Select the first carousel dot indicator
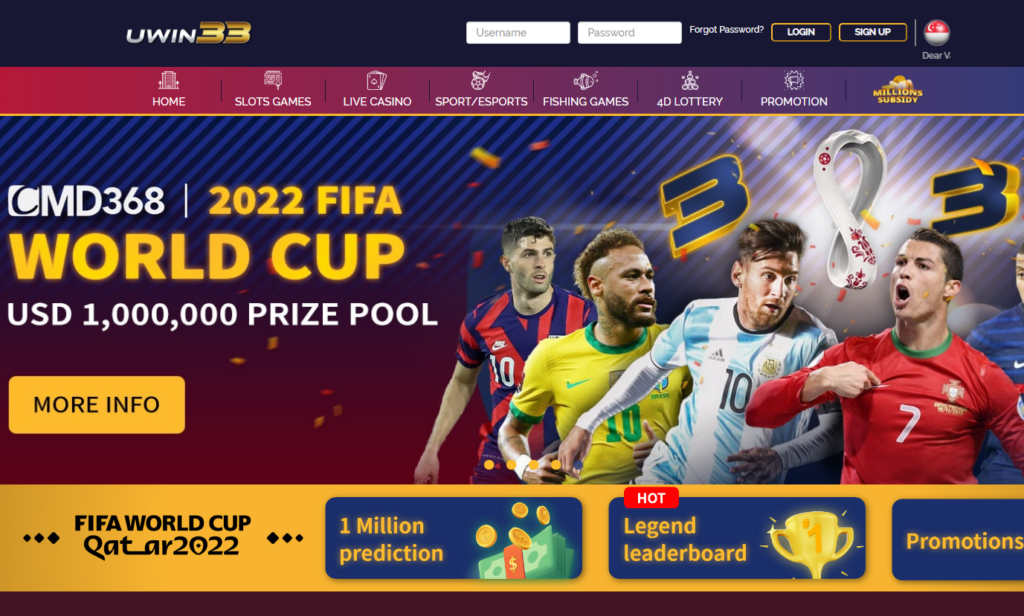Image resolution: width=1024 pixels, height=616 pixels. click(489, 464)
